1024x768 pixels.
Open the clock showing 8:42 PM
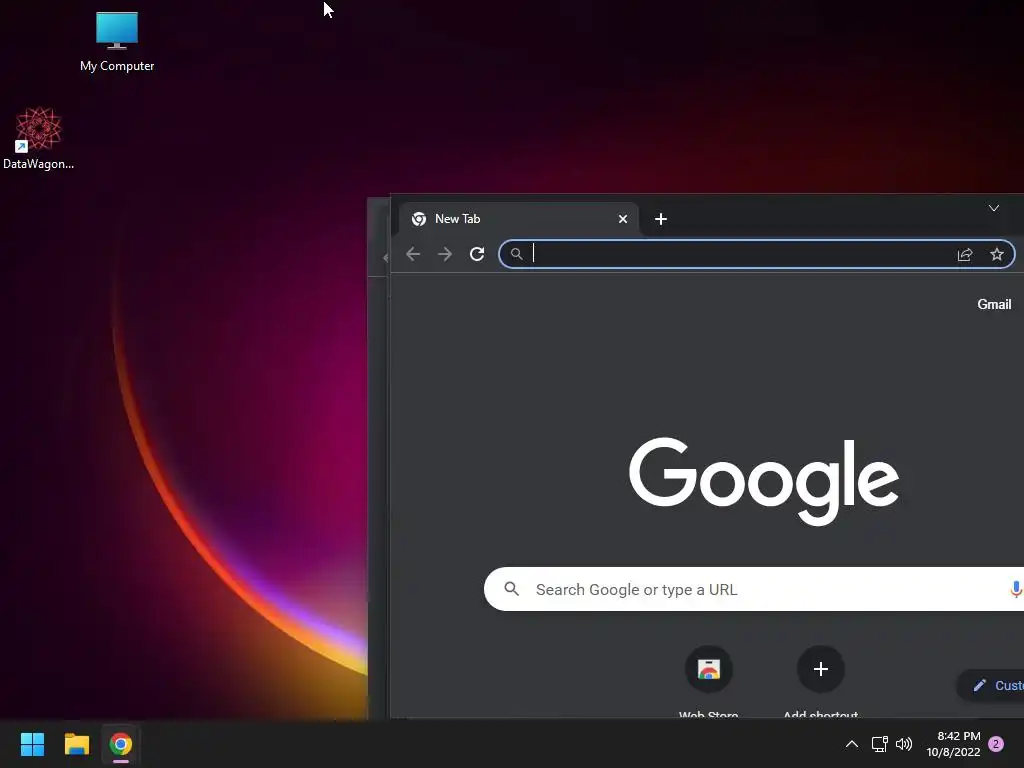point(953,744)
